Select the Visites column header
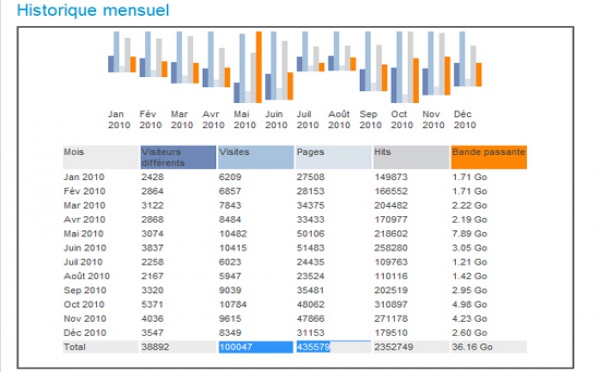Viewport: 600px width, 372px height. tap(256, 157)
